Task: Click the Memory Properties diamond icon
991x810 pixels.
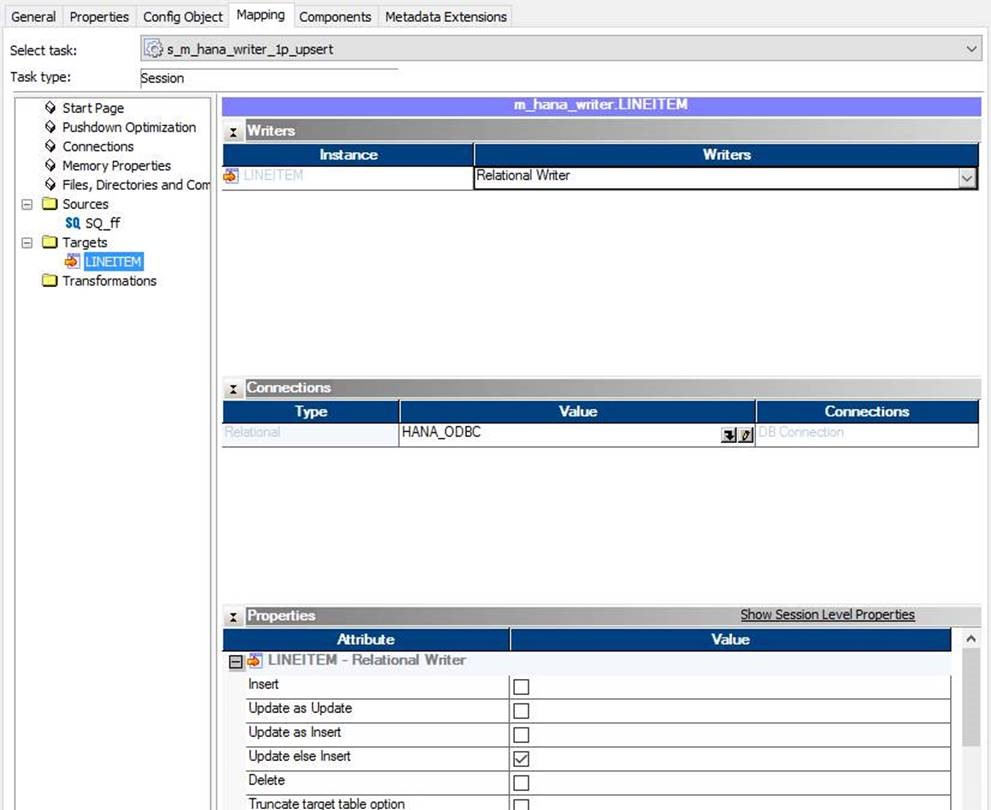Action: (51, 165)
